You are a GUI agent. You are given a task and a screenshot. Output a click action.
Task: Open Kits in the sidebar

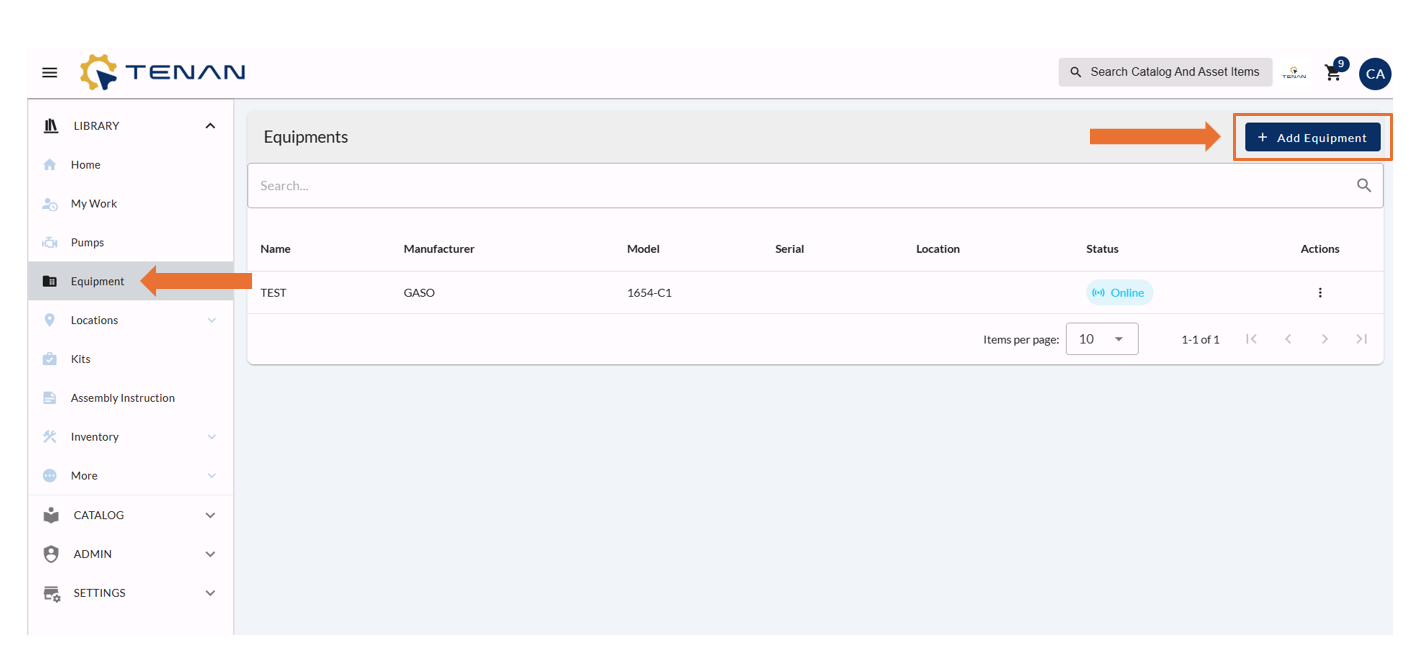(x=130, y=359)
